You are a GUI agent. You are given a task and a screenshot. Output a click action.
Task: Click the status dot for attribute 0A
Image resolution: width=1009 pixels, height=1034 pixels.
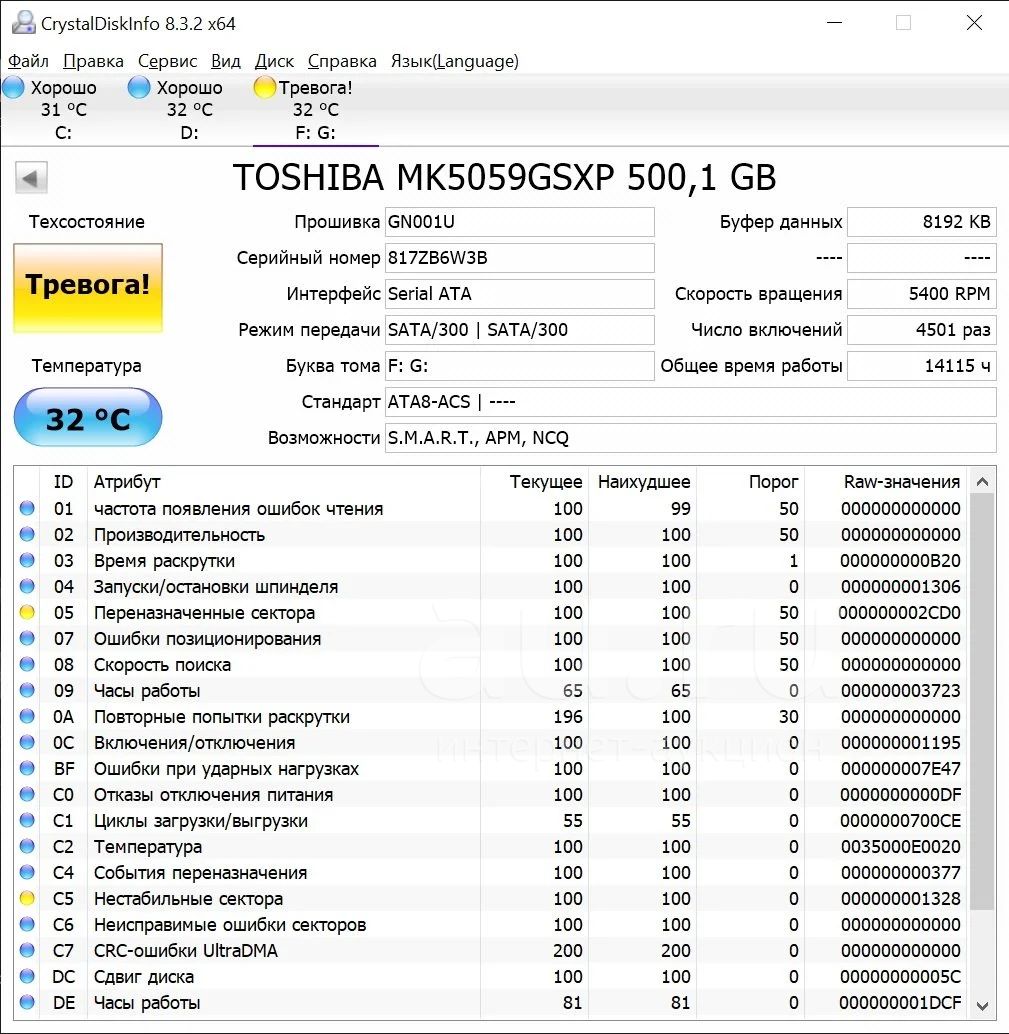(x=27, y=716)
